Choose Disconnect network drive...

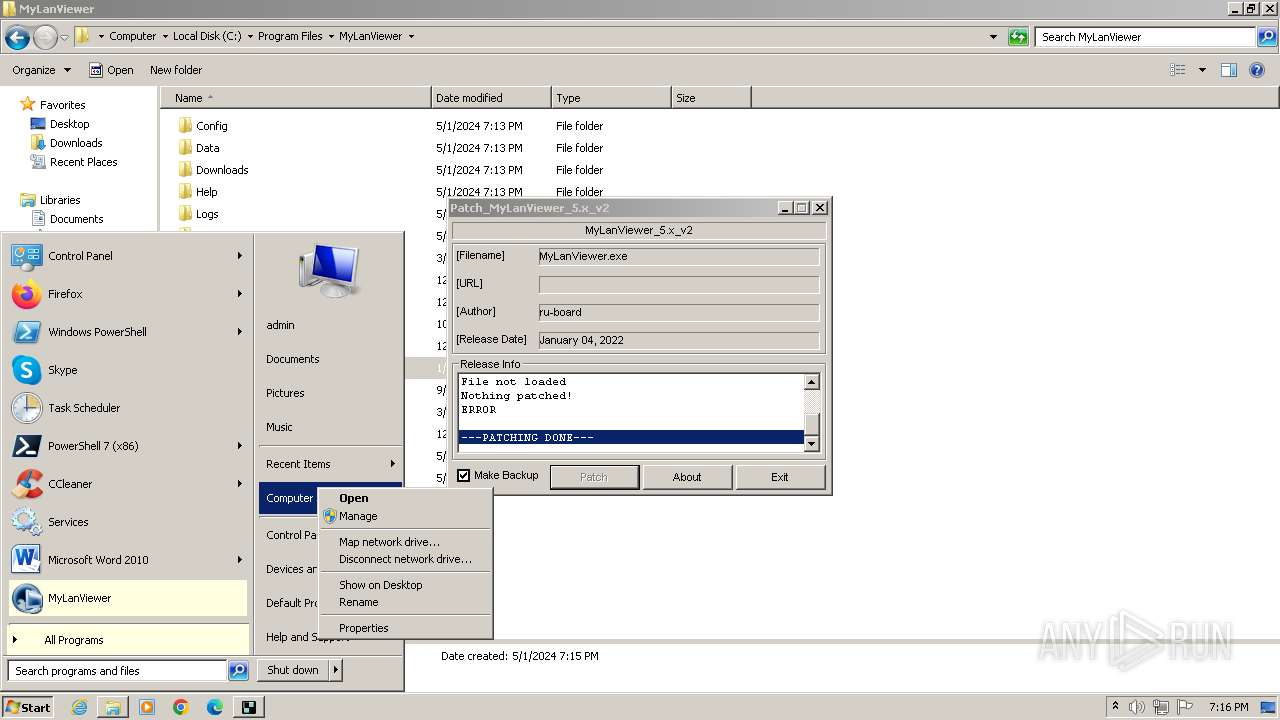(405, 559)
